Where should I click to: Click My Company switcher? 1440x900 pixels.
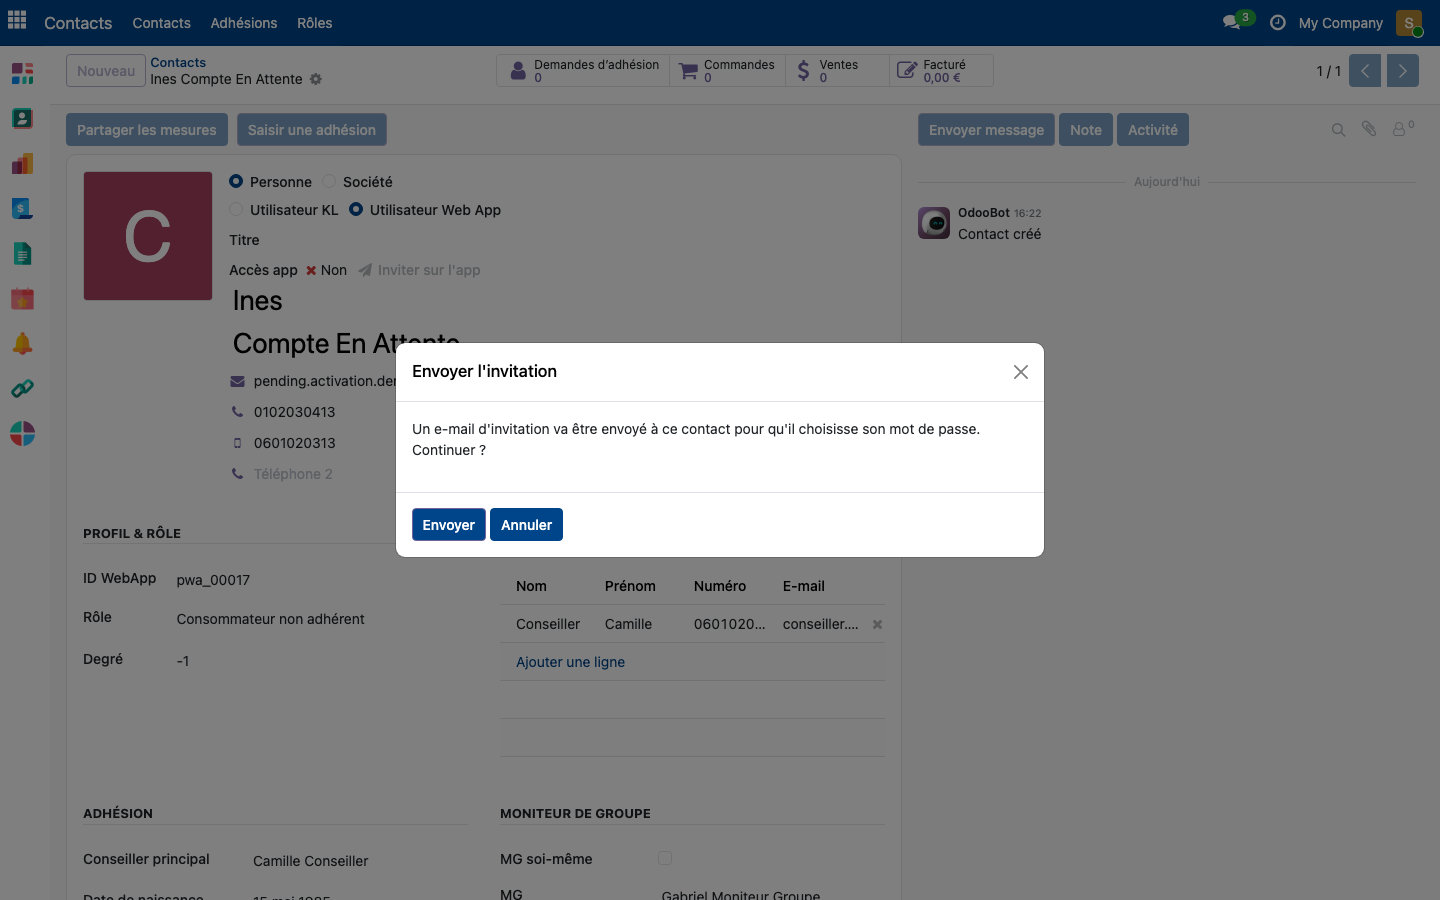(x=1340, y=22)
